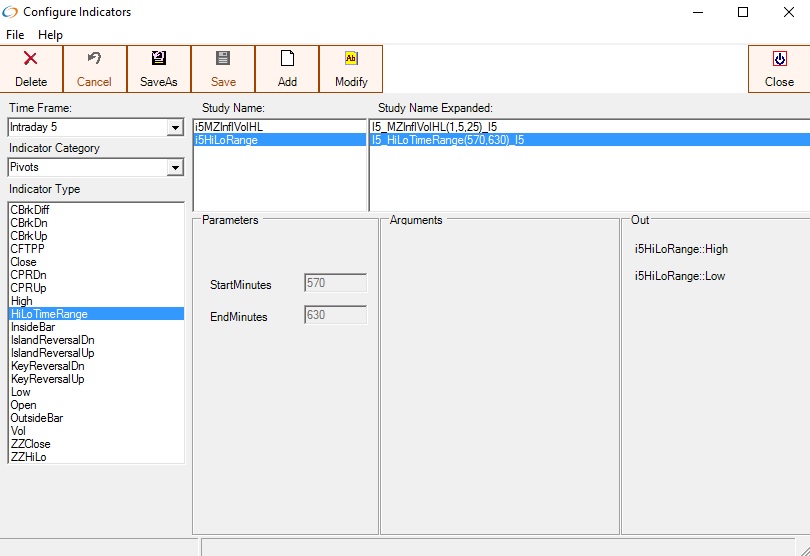The height and width of the screenshot is (556, 810).
Task: Click the Save floppy disk icon
Action: 223,59
